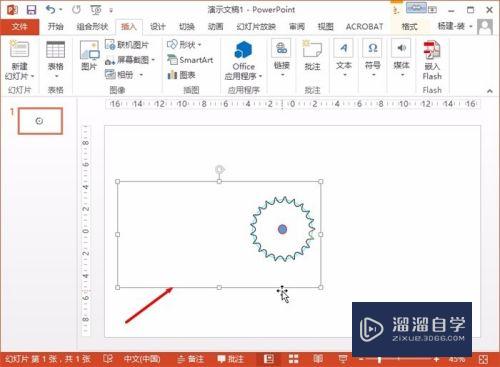This screenshot has width=500, height=367.
Task: Open the 媒体 (Media) button
Action: [401, 57]
